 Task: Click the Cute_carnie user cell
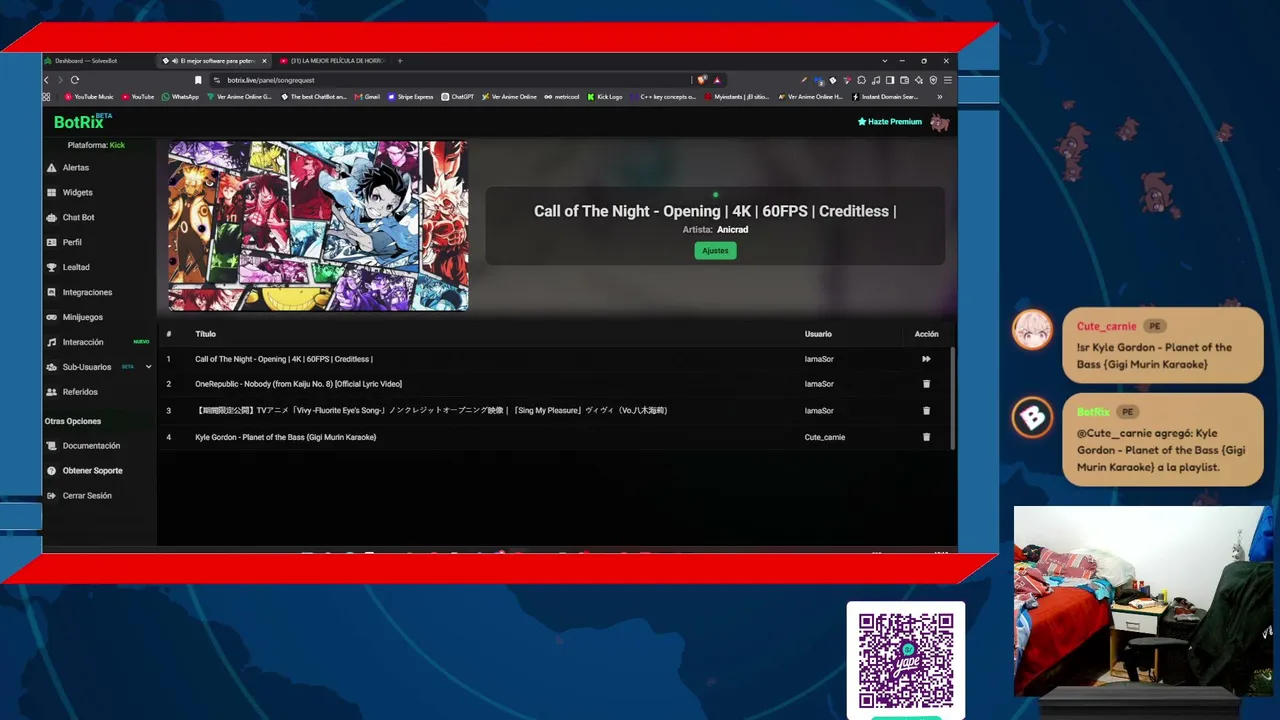point(825,437)
